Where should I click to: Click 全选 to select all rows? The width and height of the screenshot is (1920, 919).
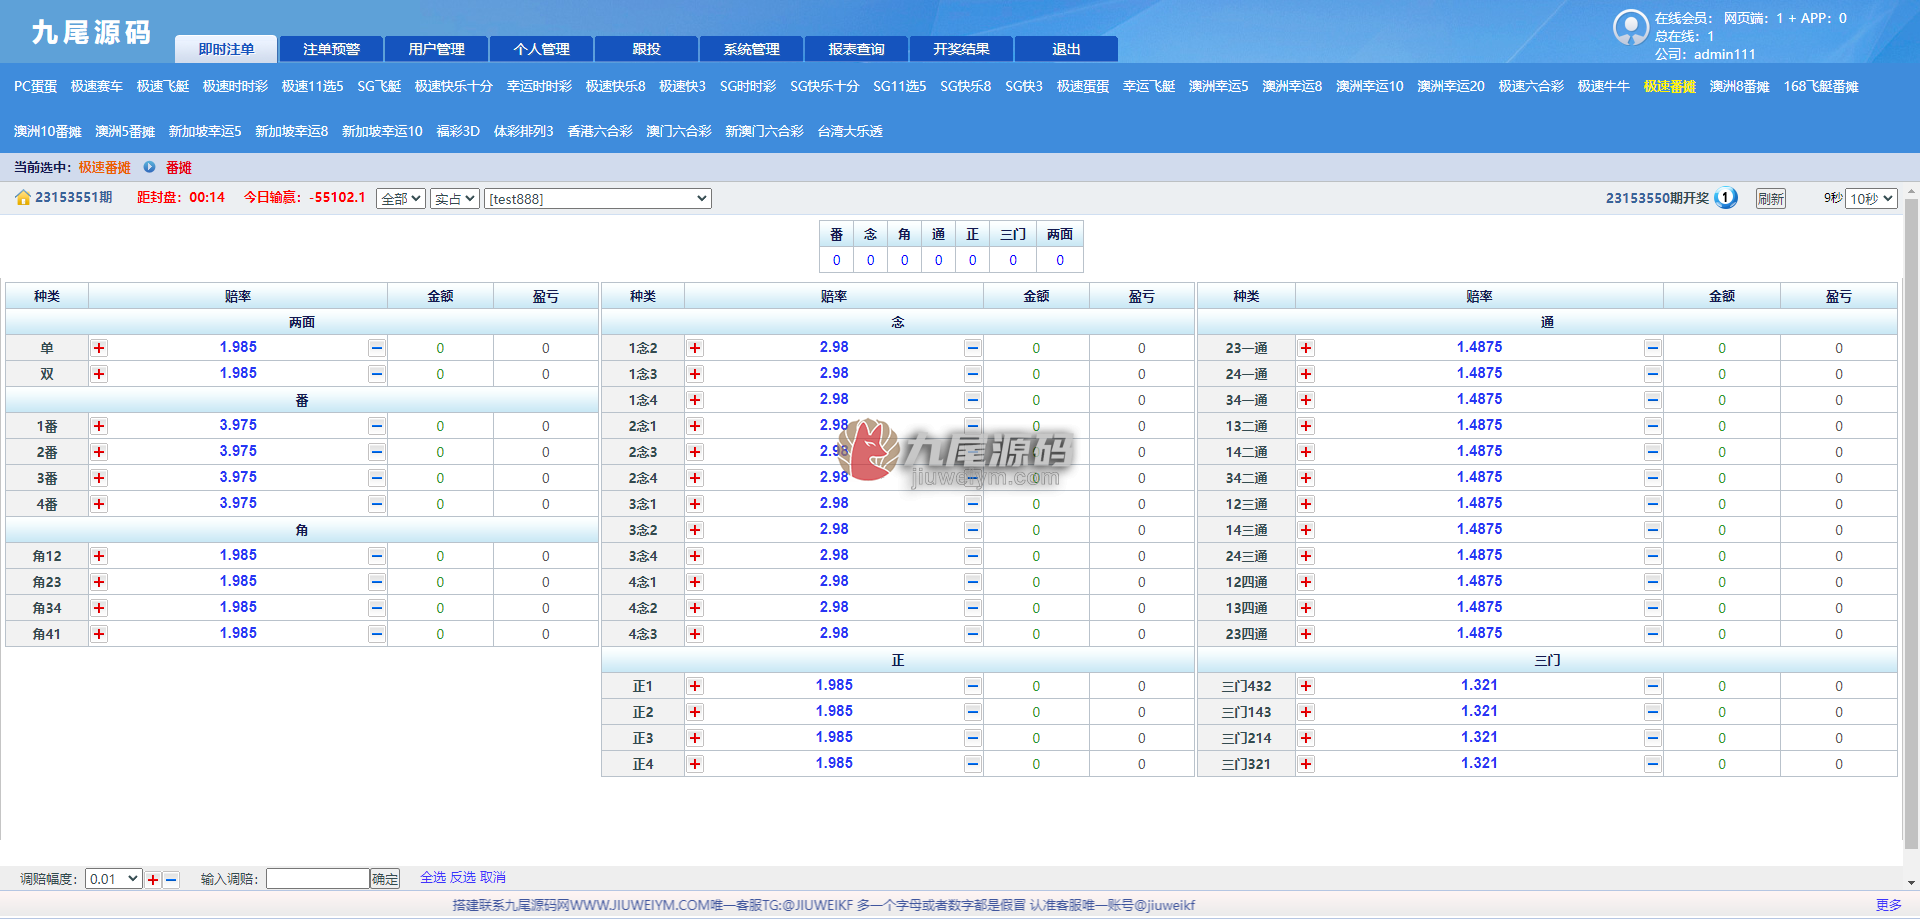pyautogui.click(x=433, y=877)
